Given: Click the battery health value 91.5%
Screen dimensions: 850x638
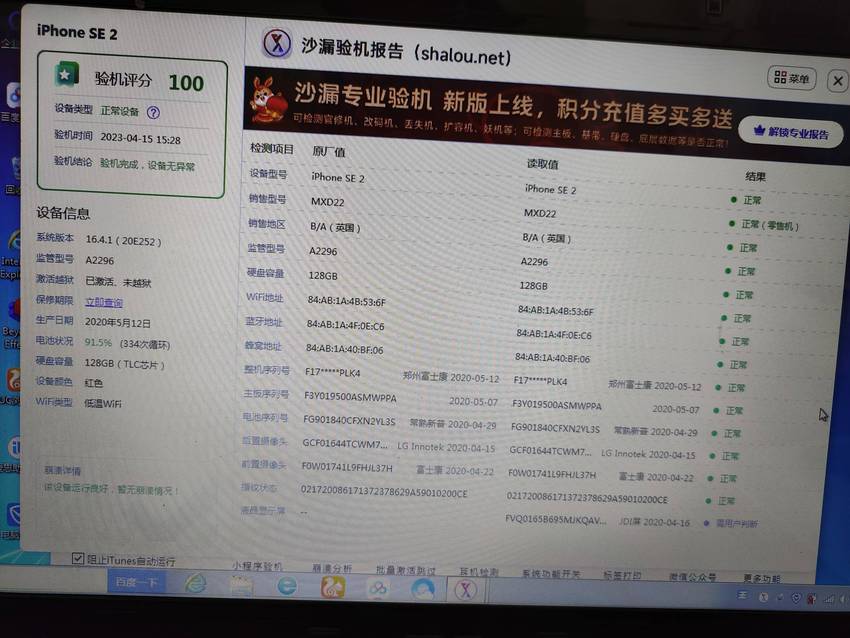Looking at the screenshot, I should pos(98,343).
